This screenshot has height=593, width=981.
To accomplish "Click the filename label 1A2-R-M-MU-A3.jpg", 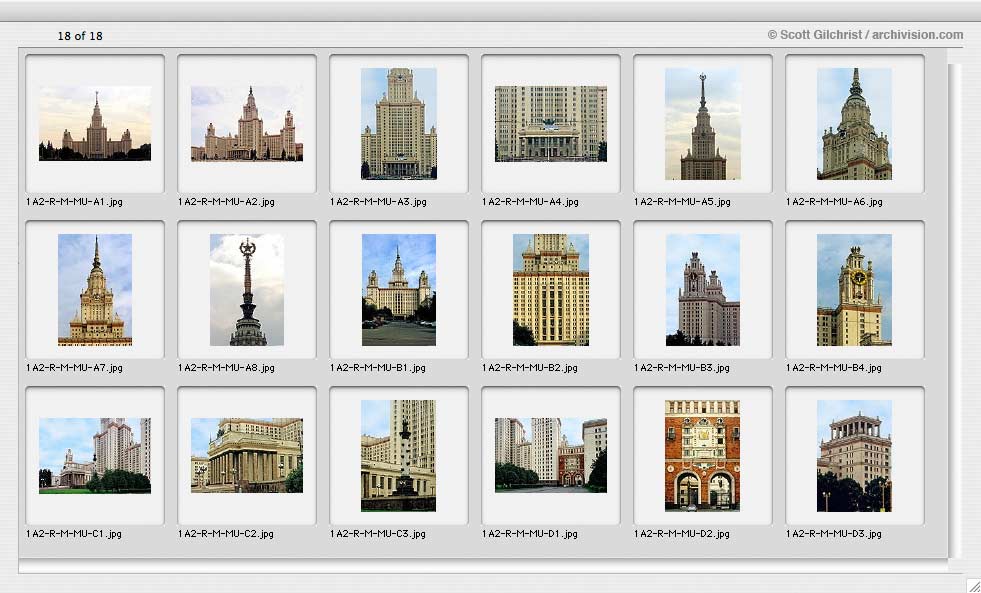I will 379,201.
